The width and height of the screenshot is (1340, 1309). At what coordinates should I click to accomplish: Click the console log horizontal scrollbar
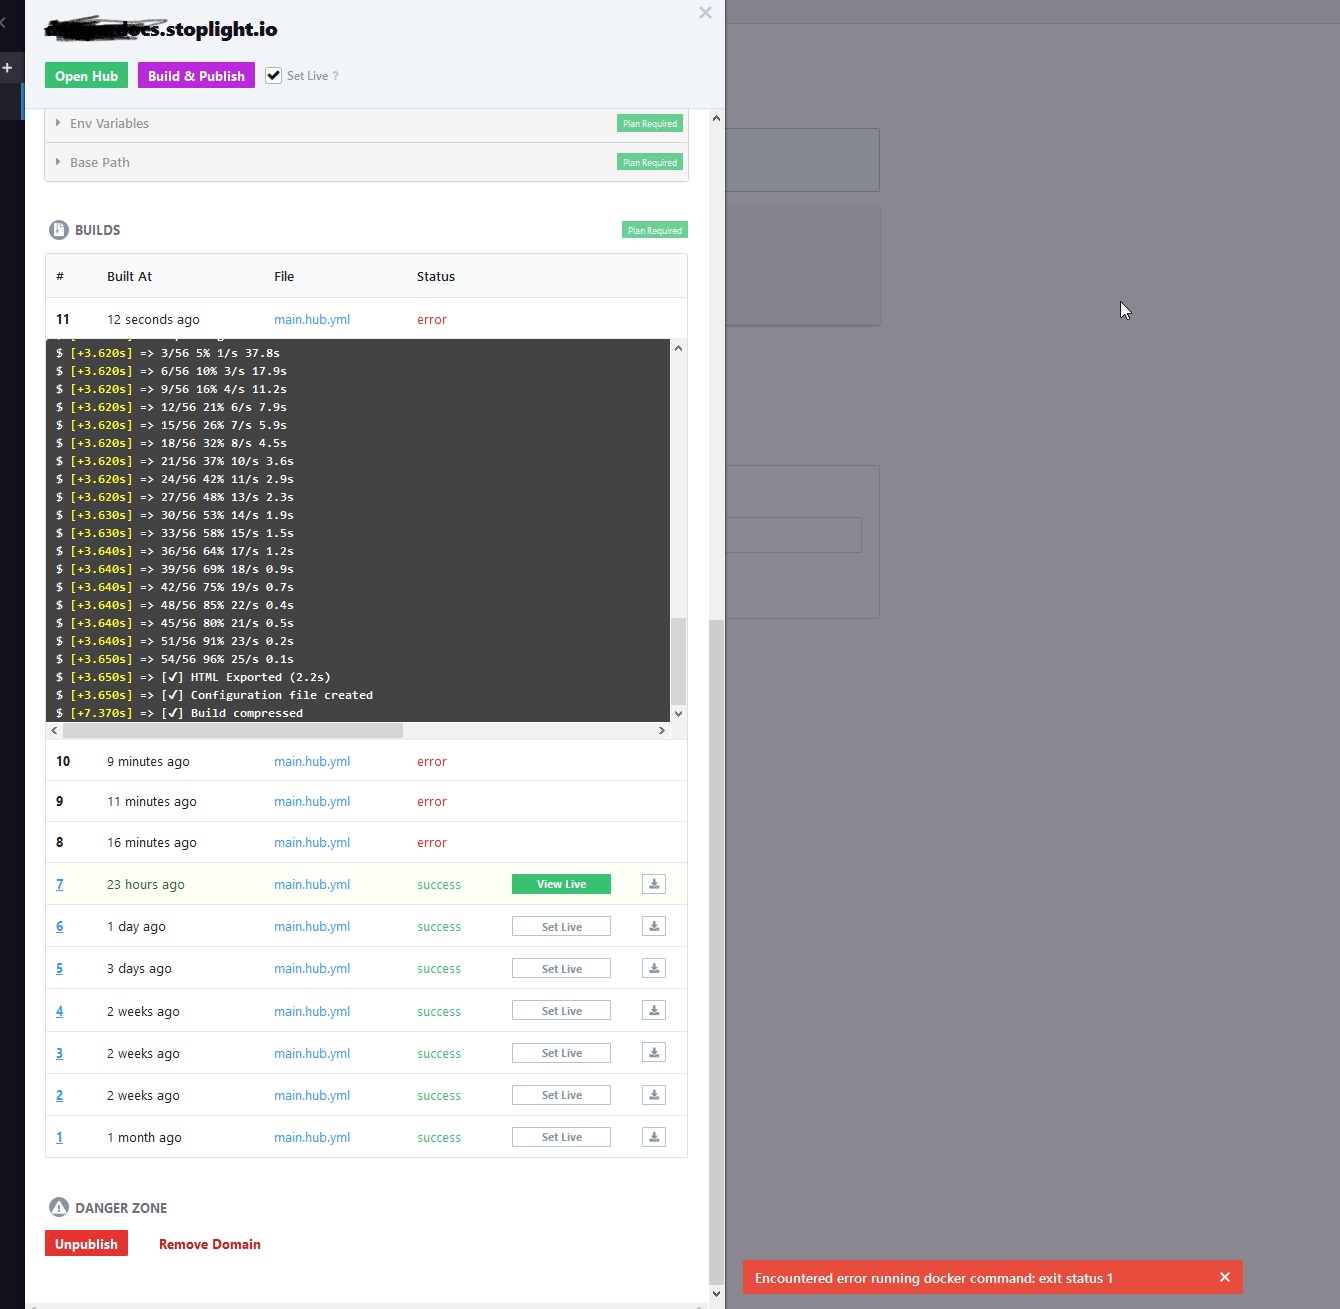click(225, 730)
